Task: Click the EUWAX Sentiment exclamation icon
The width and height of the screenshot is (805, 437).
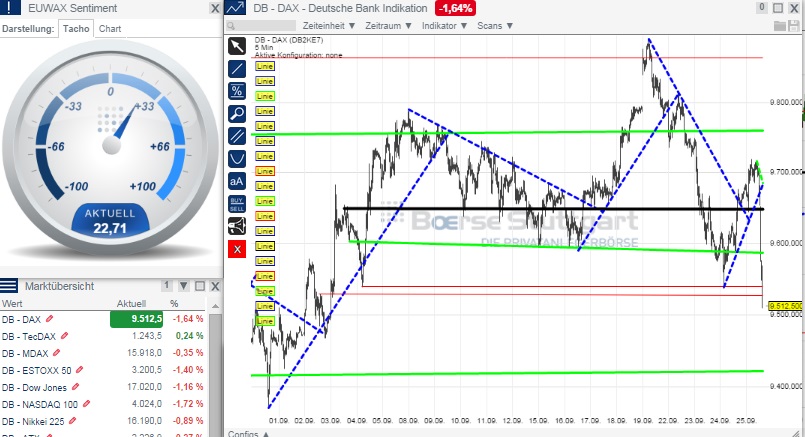Action: [x=10, y=8]
